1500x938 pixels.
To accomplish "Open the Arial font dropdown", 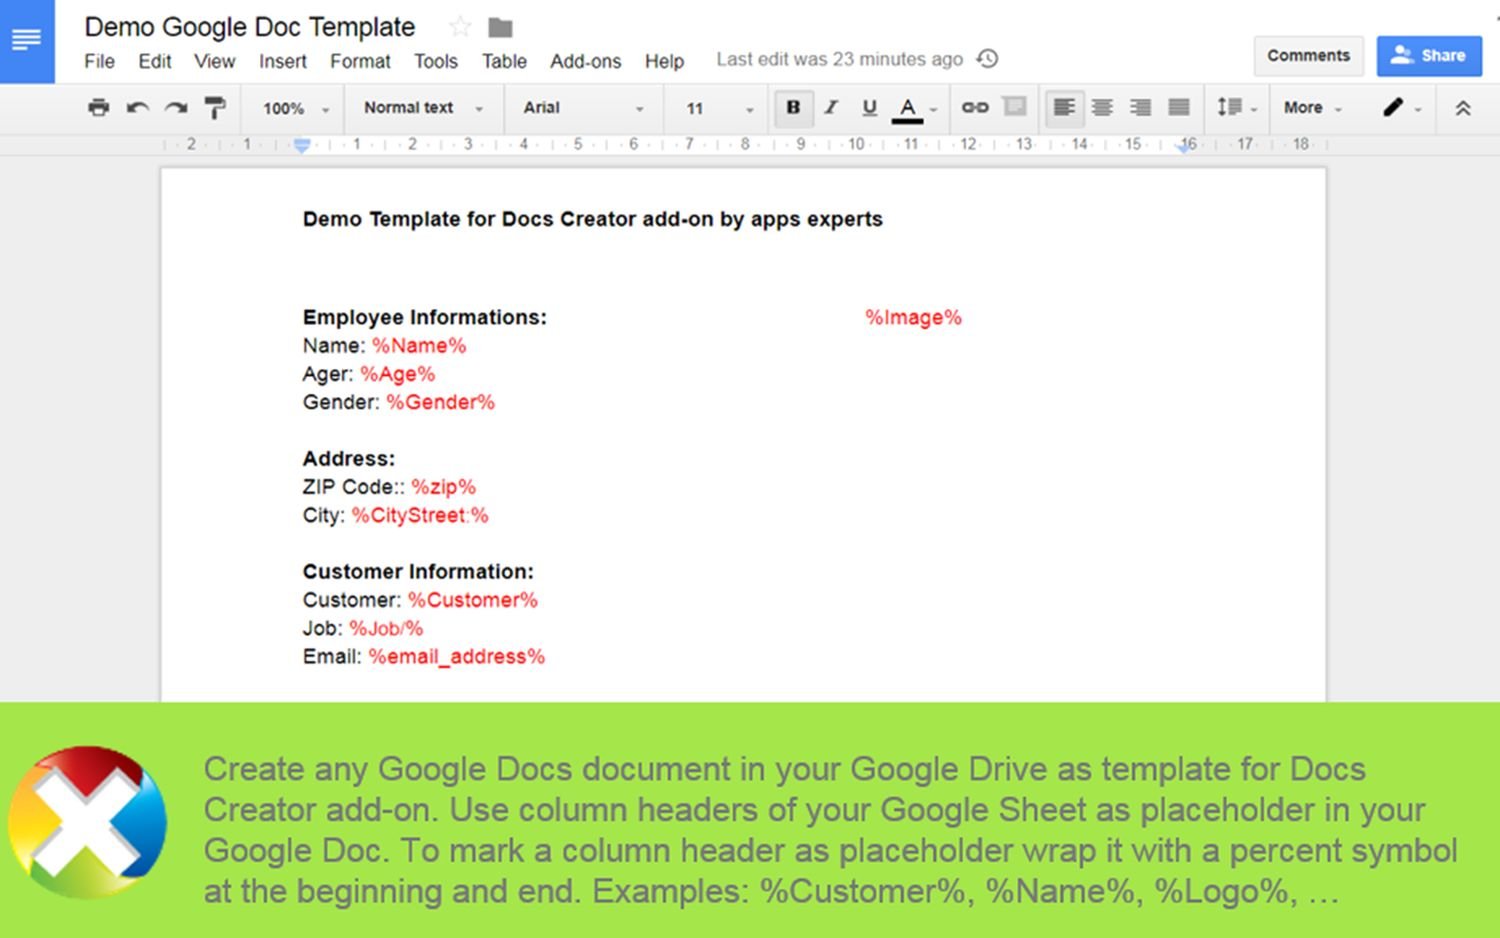I will 583,108.
